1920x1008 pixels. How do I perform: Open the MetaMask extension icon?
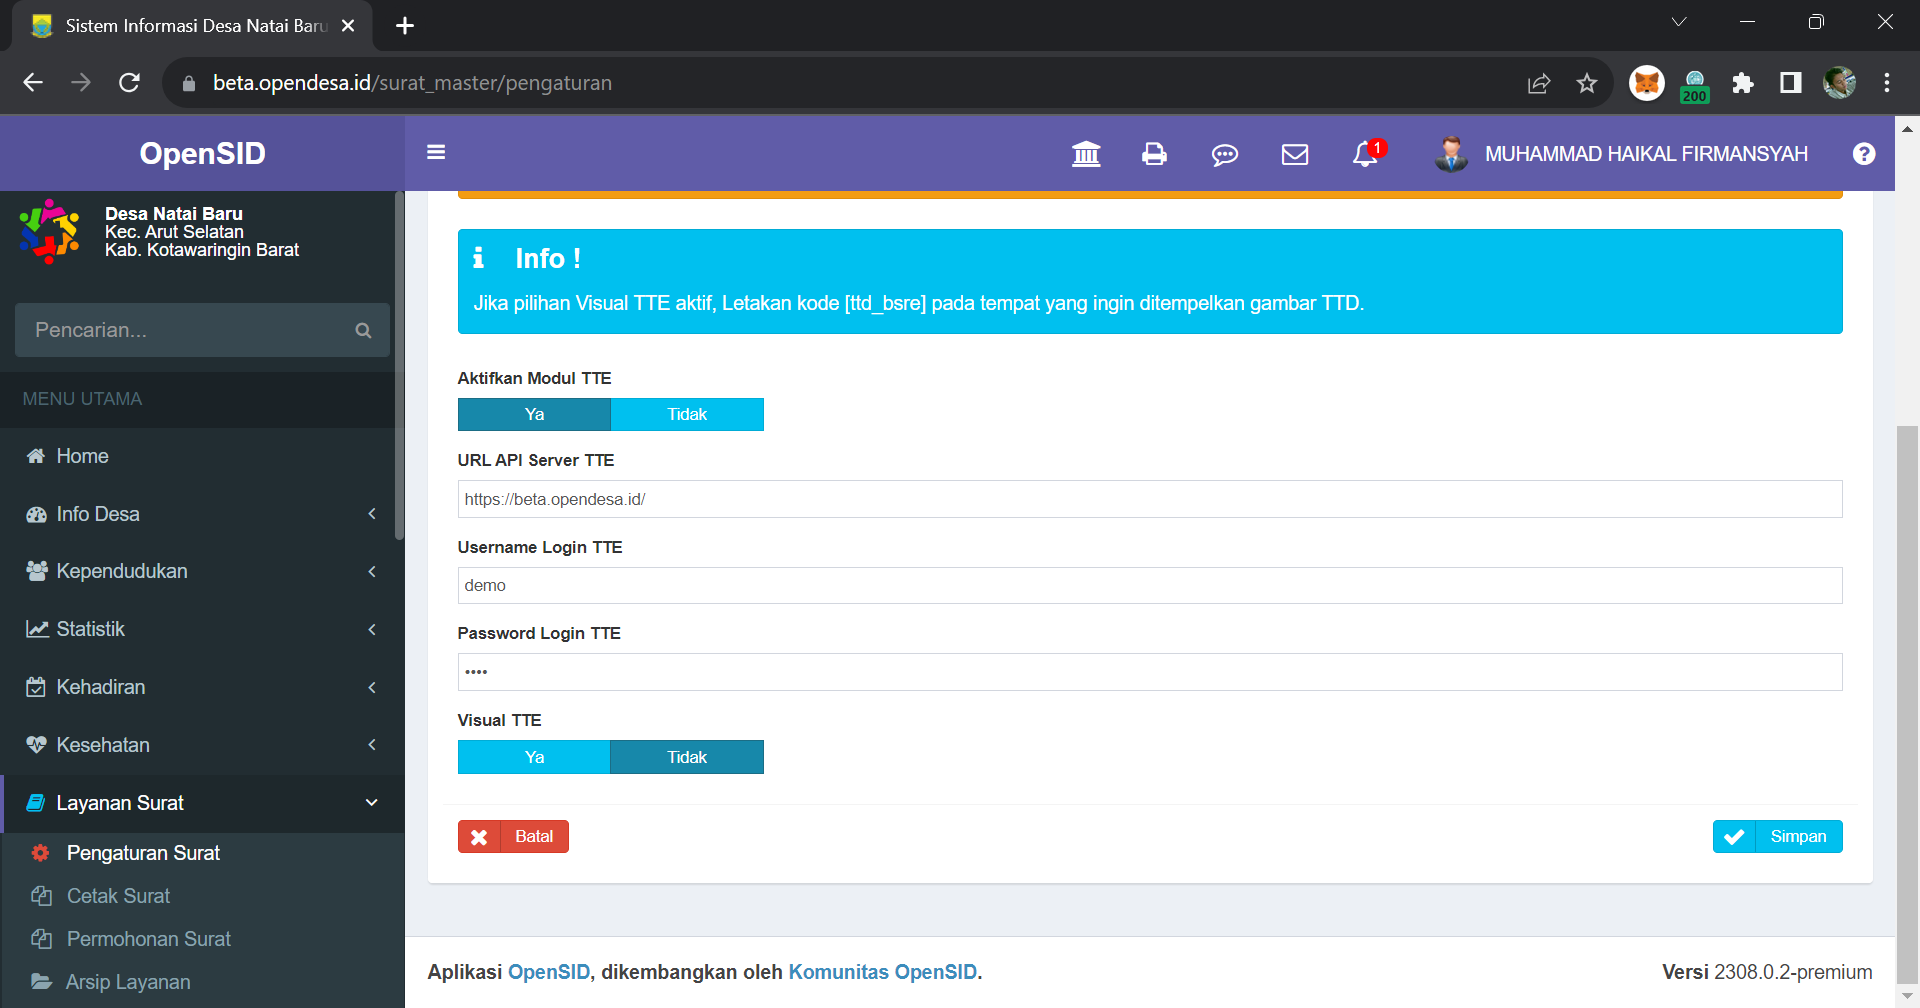(1646, 84)
